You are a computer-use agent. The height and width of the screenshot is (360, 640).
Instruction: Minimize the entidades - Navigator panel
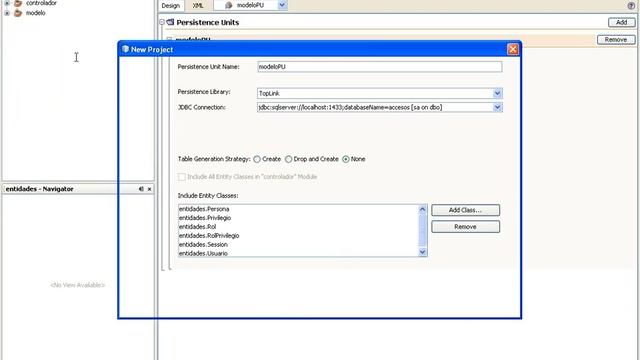click(x=141, y=189)
